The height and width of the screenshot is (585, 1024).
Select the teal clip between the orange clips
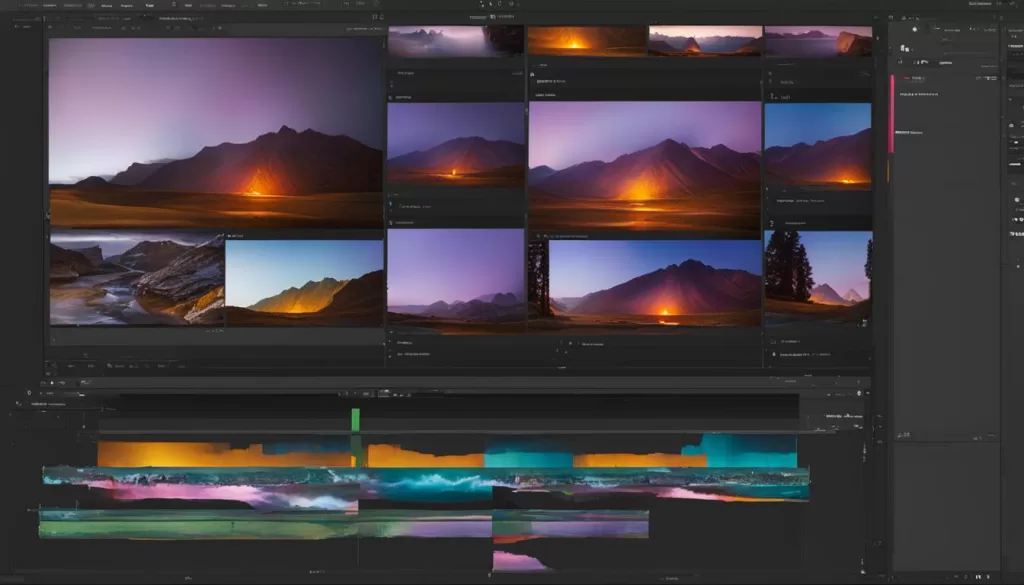[528, 455]
